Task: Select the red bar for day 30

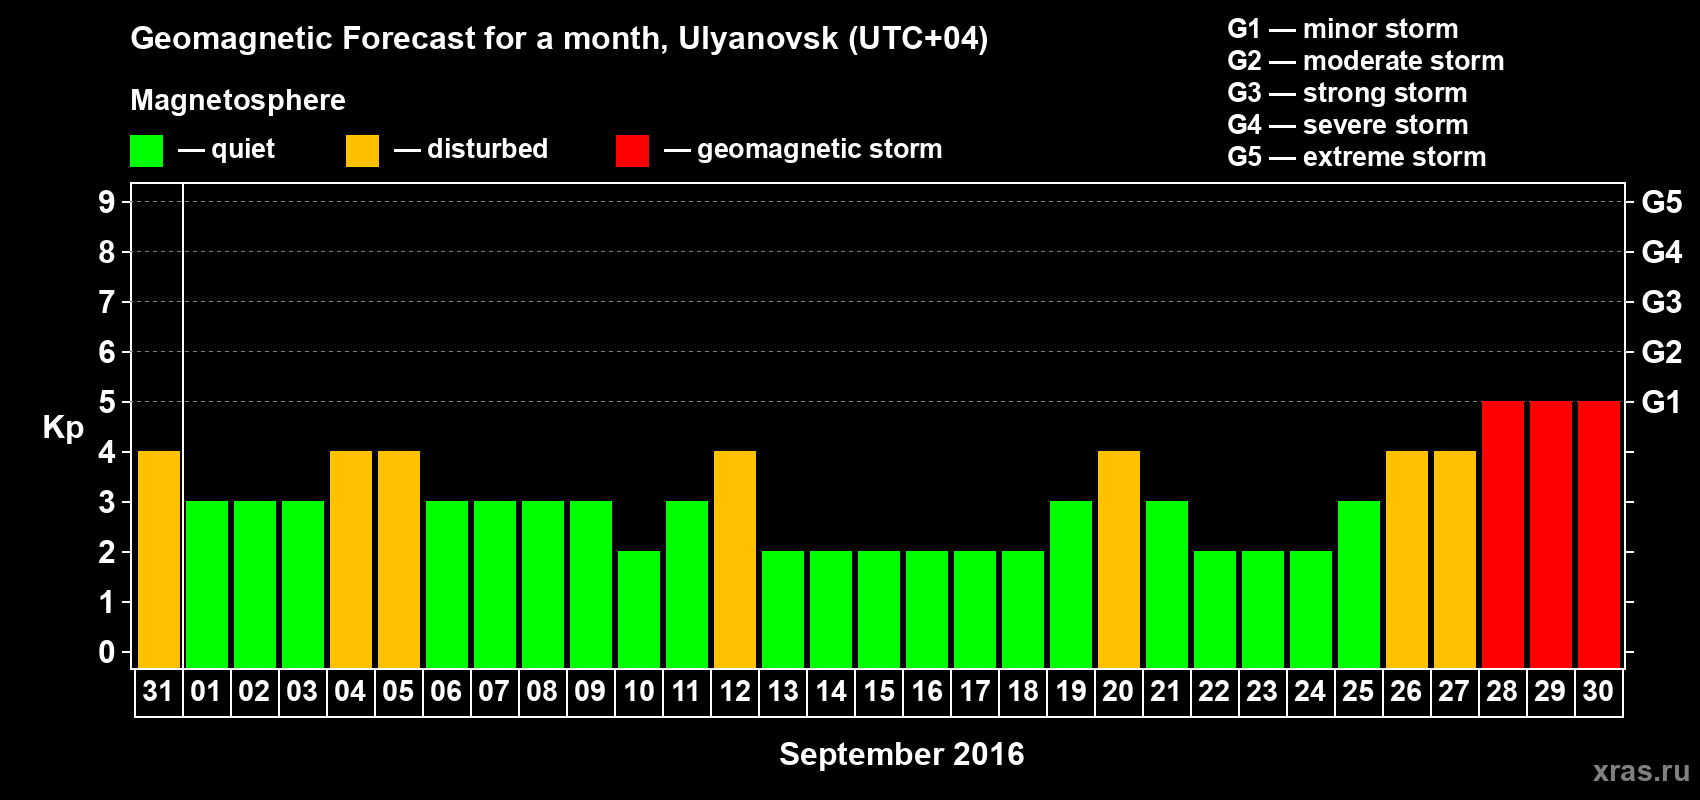Action: (x=1599, y=534)
